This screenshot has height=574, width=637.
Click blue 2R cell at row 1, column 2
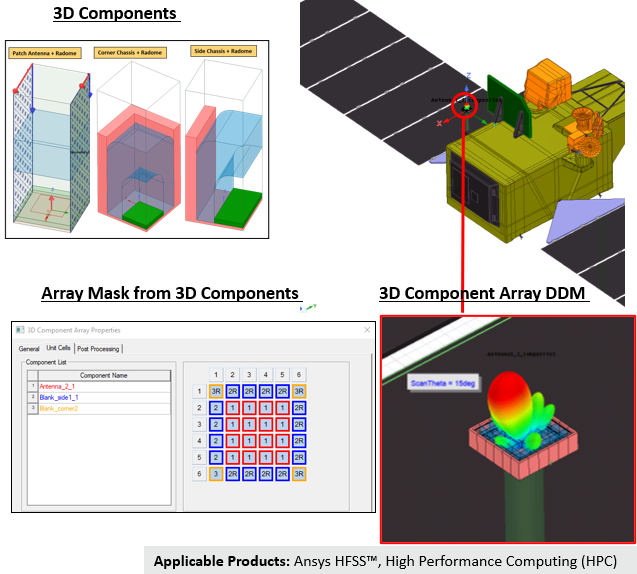coord(232,391)
